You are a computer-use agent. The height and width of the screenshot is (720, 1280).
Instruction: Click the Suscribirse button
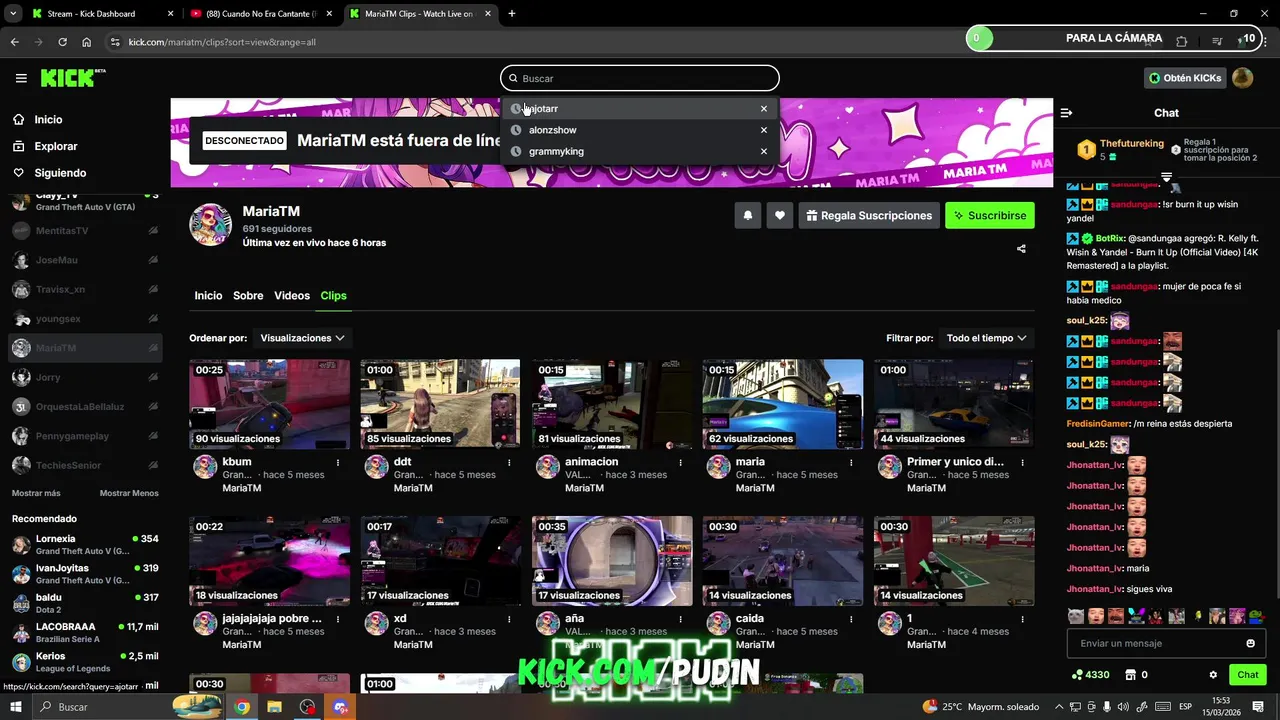coord(990,215)
